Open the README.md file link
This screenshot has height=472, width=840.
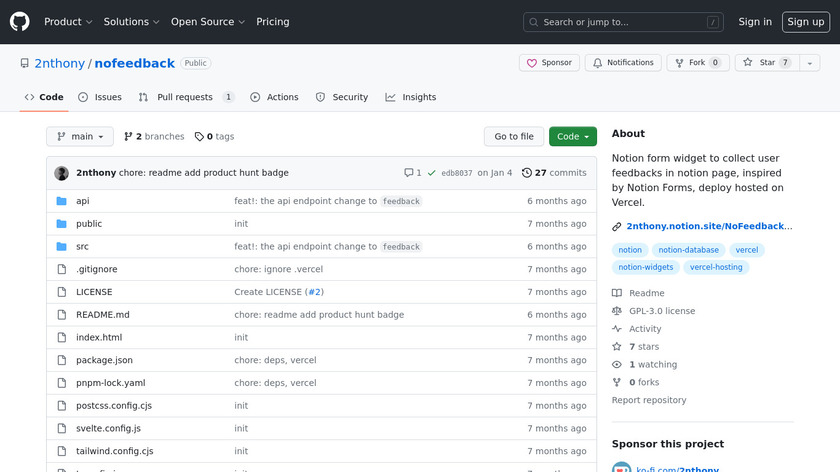point(103,315)
